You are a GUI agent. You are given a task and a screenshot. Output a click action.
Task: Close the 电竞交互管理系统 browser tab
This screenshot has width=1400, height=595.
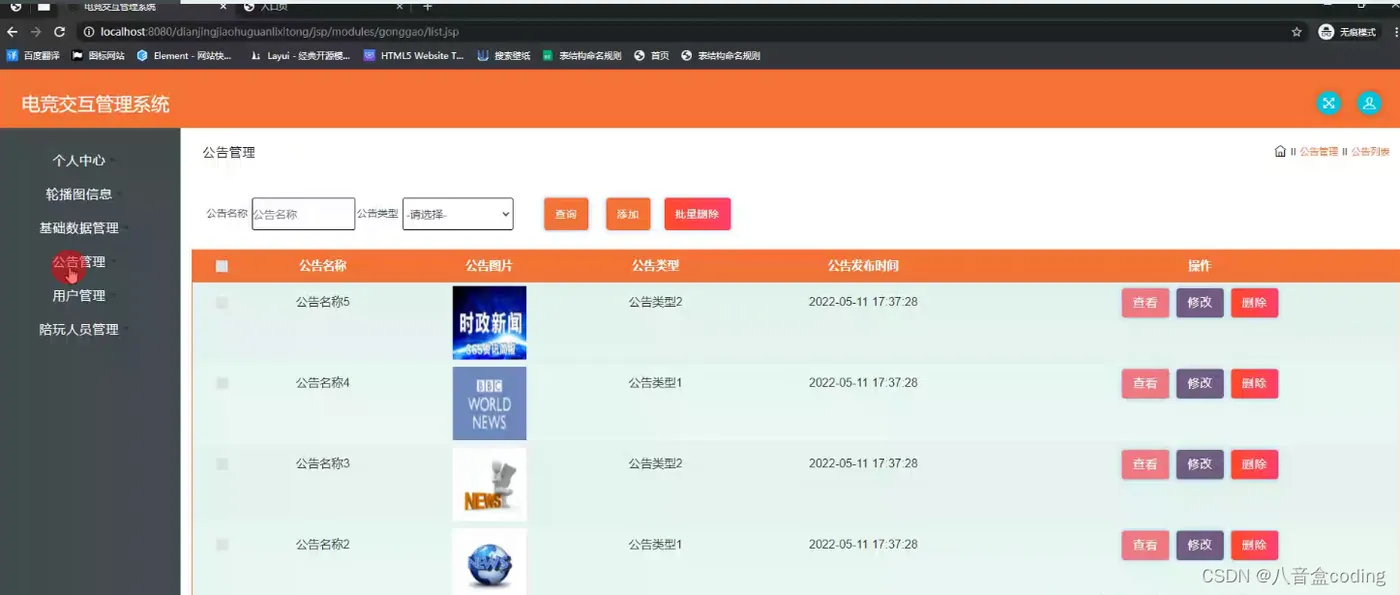point(221,6)
